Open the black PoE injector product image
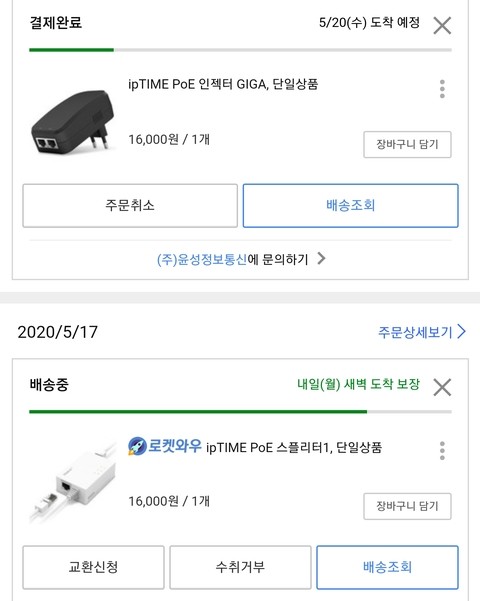The height and width of the screenshot is (601, 480). coord(72,122)
